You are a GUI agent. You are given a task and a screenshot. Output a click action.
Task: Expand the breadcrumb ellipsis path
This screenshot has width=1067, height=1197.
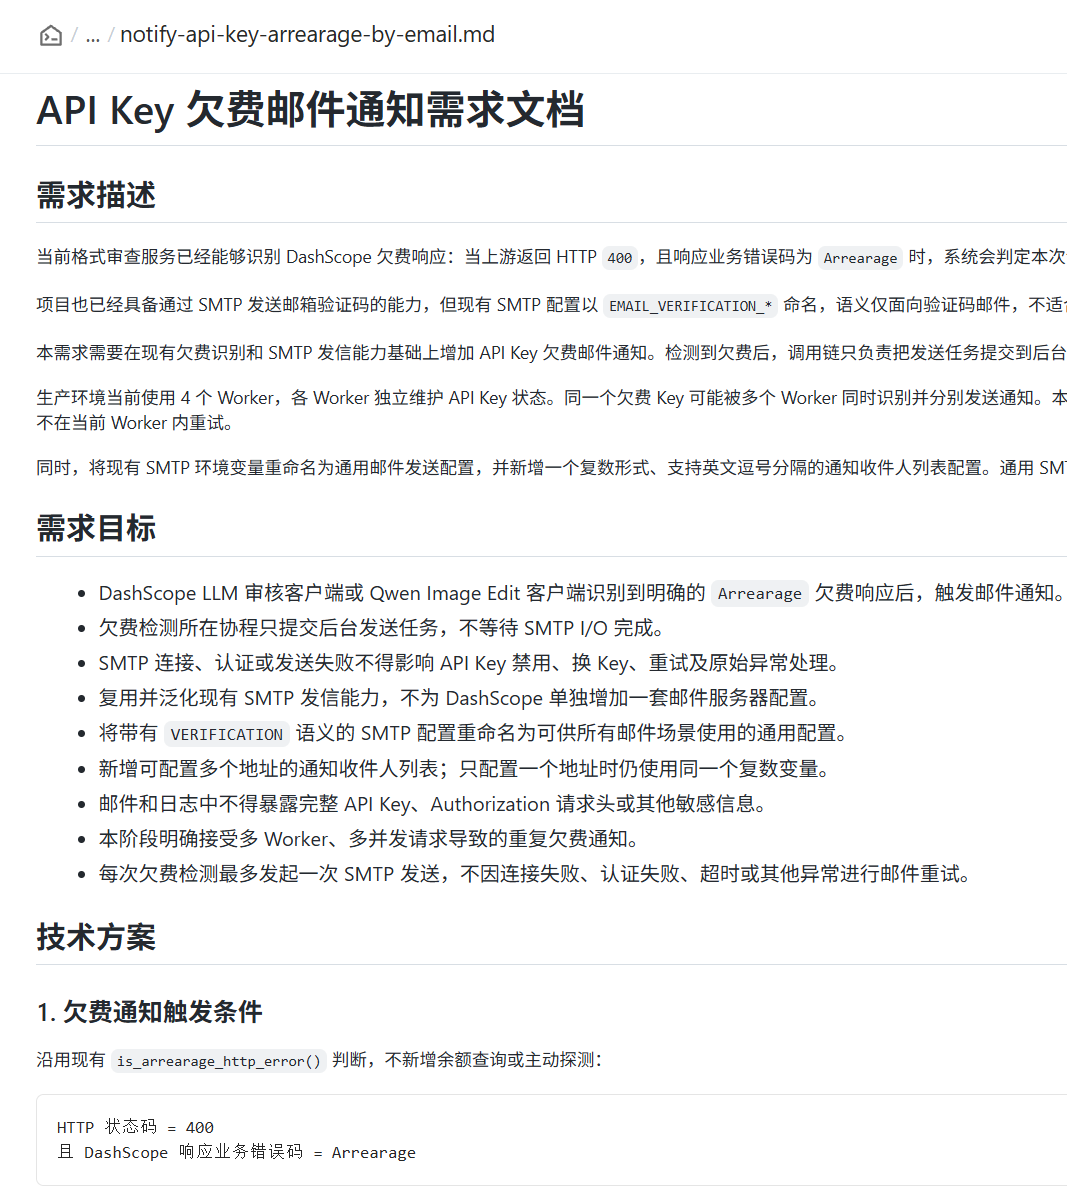[x=92, y=35]
